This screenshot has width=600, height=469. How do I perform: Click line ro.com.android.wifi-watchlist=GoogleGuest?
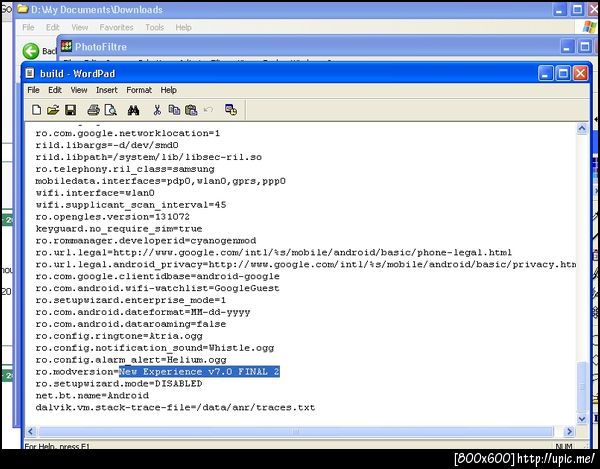coord(157,288)
